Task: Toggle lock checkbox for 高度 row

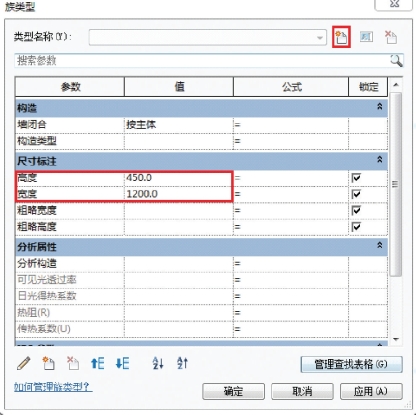Action: 356,178
